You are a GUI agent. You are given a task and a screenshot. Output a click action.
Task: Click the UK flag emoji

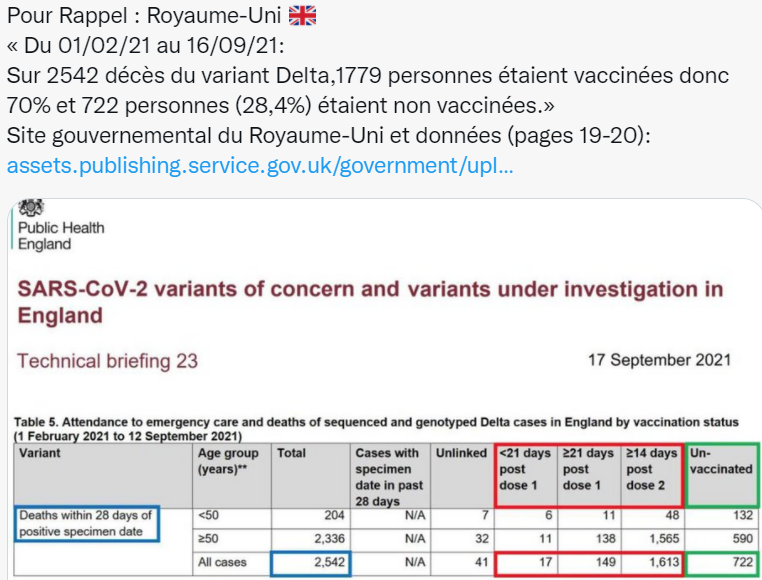coord(302,16)
